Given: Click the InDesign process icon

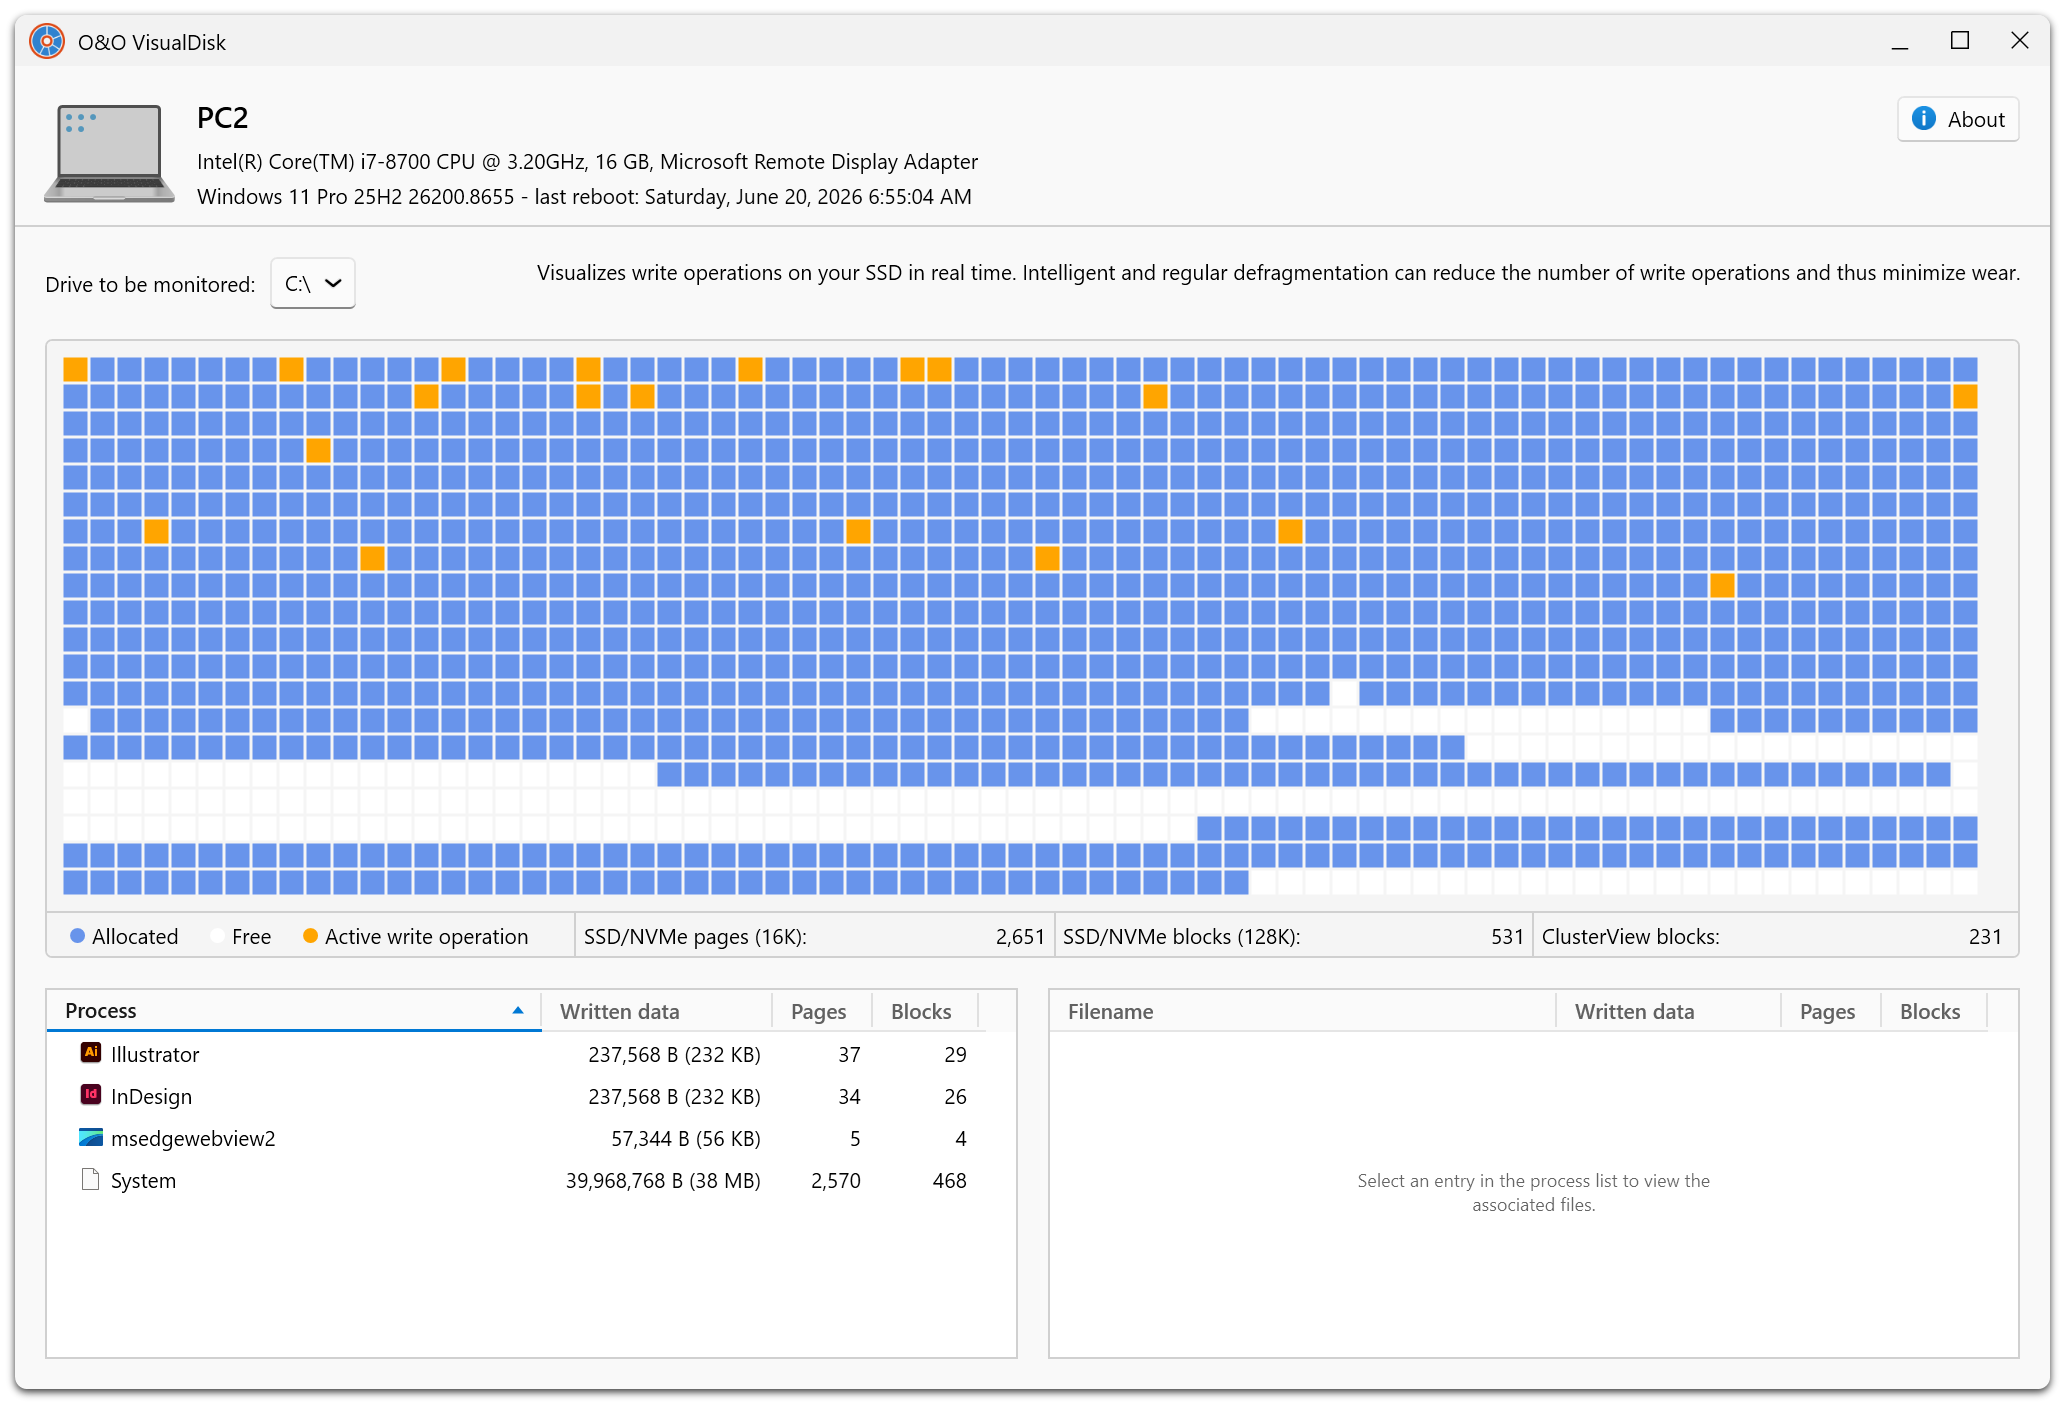Looking at the screenshot, I should coord(91,1095).
